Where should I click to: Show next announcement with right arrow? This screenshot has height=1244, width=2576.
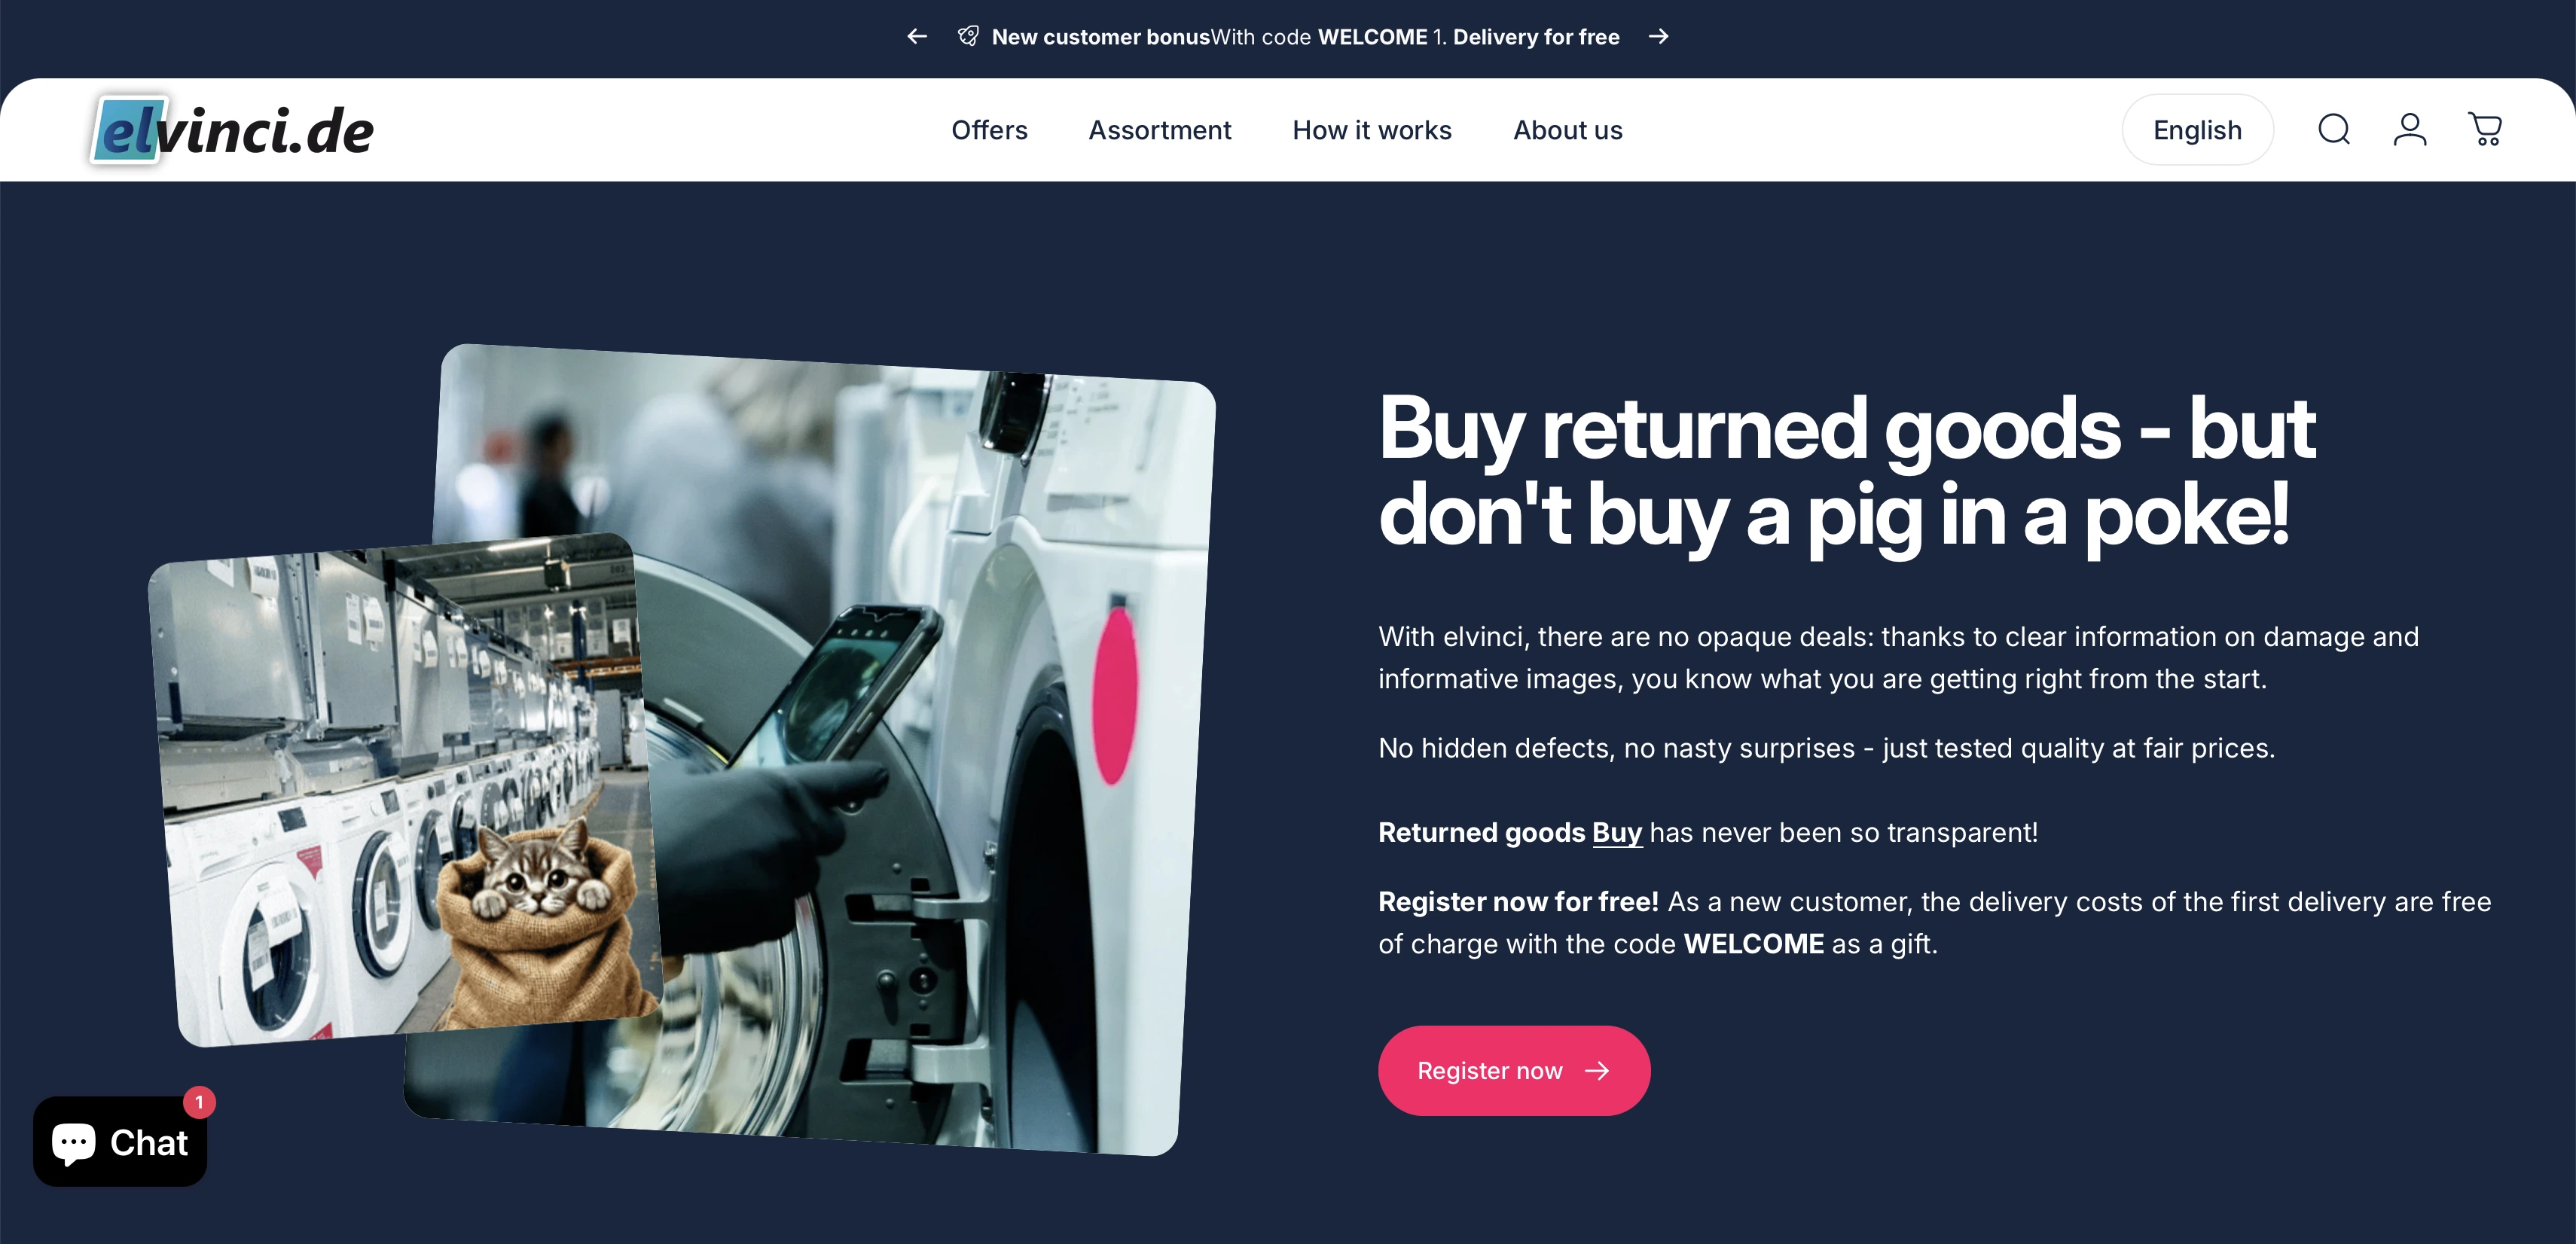pyautogui.click(x=1659, y=37)
